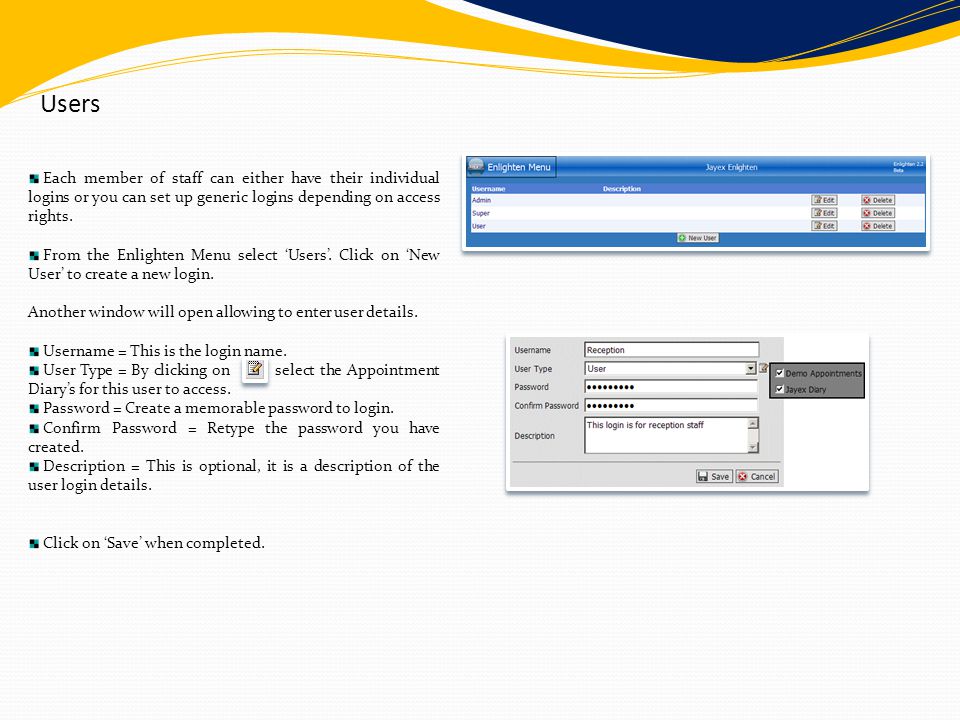Viewport: 960px width, 720px height.
Task: Delete the Admin user
Action: (x=878, y=200)
